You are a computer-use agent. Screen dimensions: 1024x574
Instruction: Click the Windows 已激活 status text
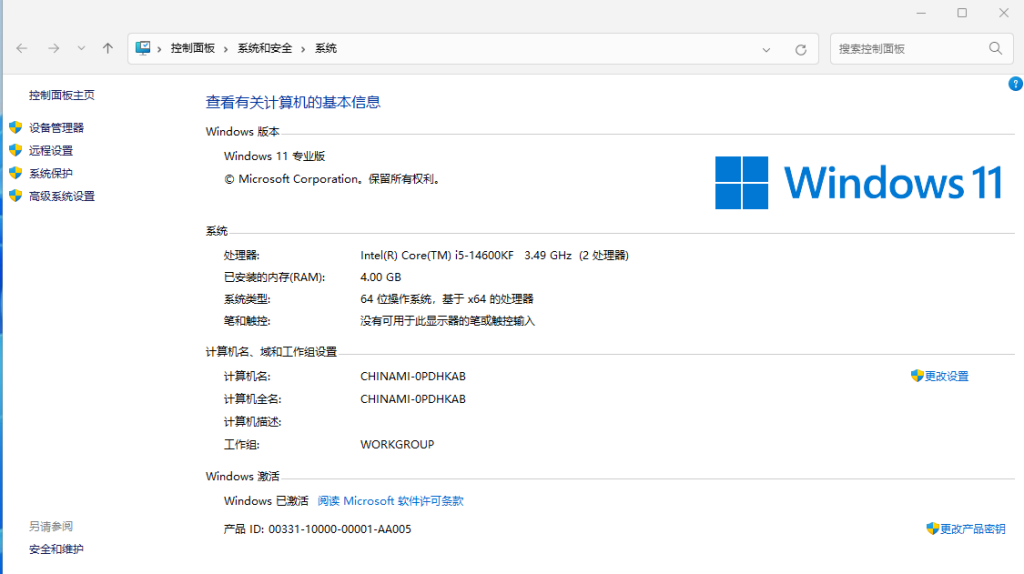(x=266, y=501)
